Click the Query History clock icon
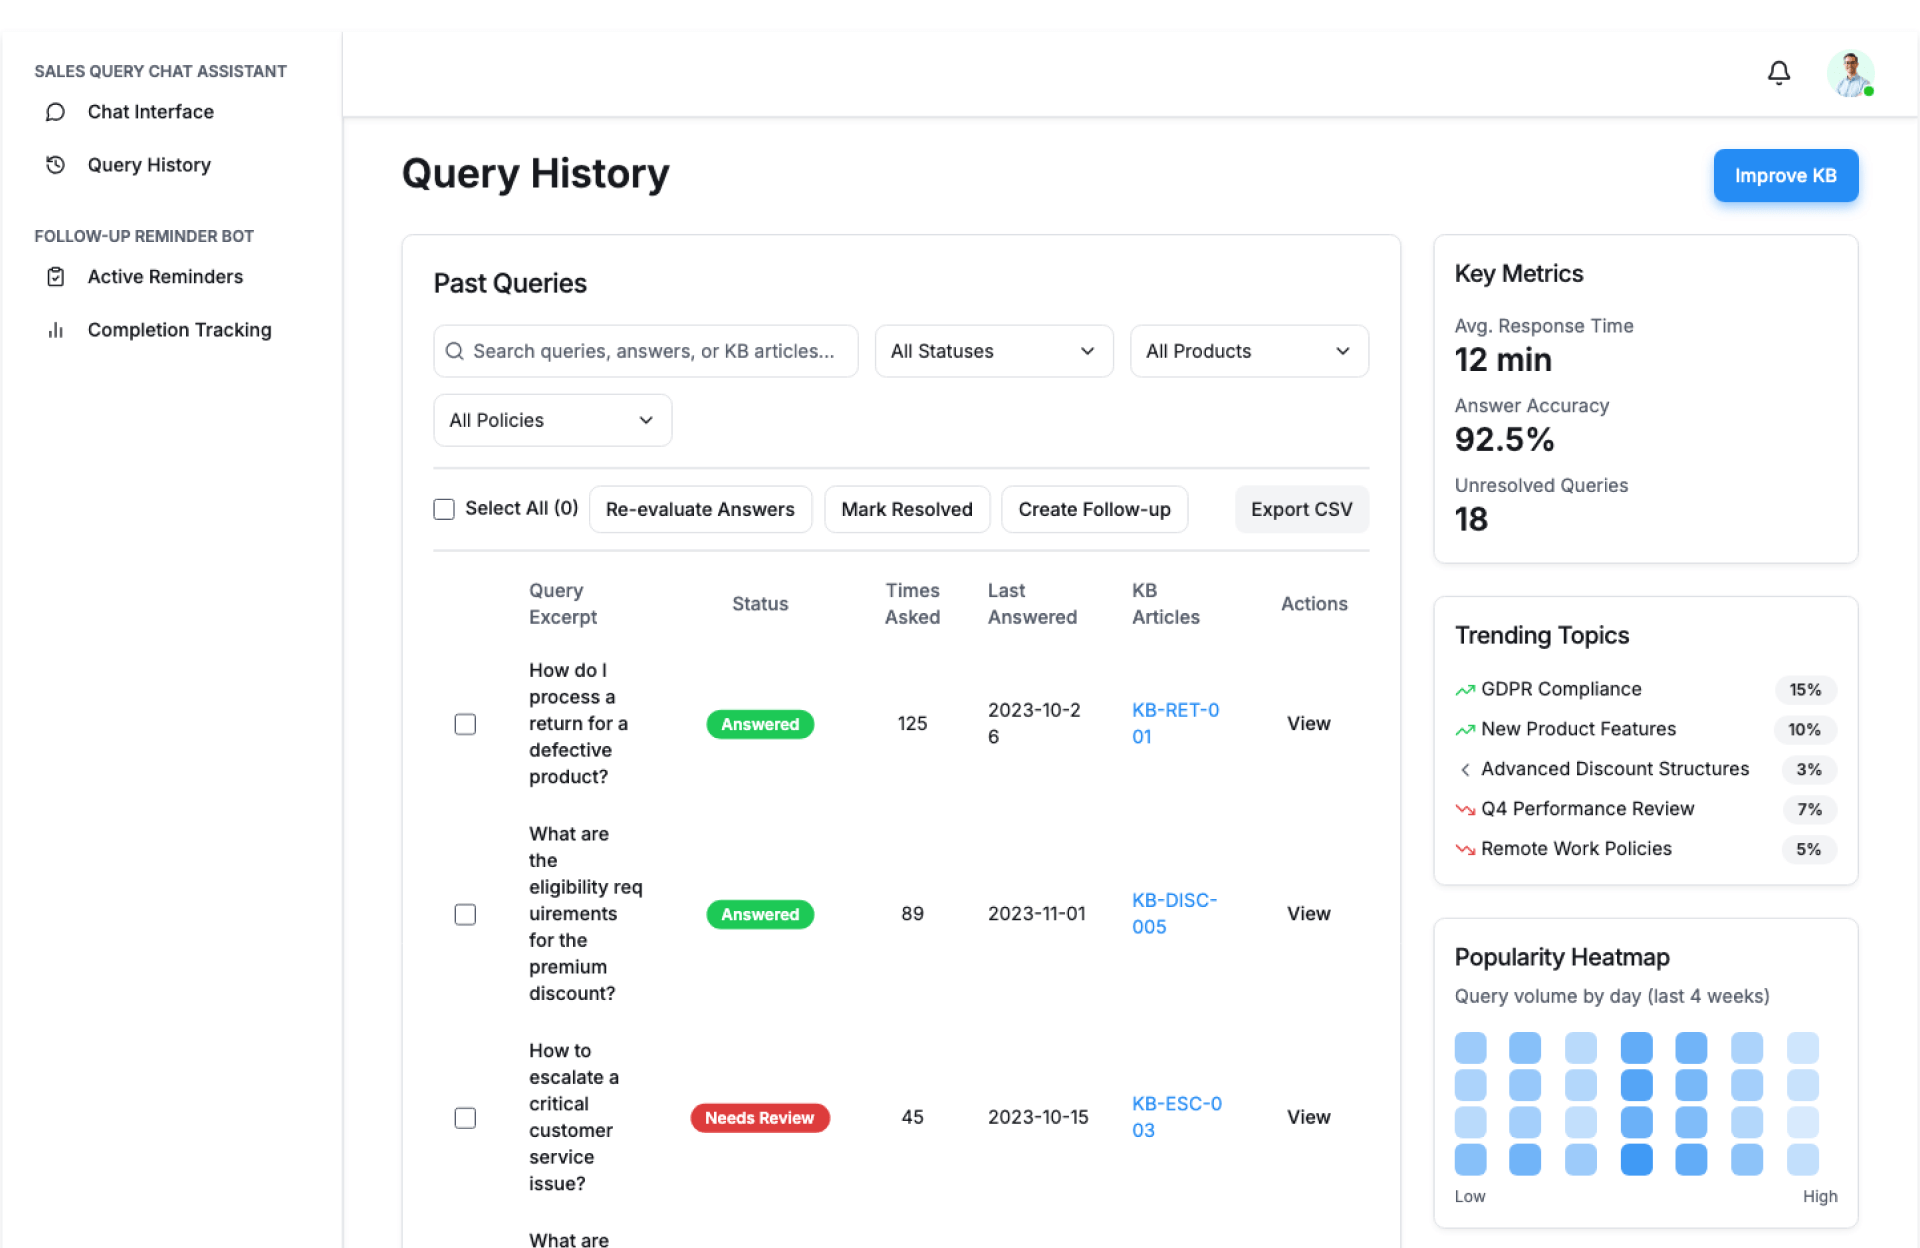Image resolution: width=1920 pixels, height=1248 pixels. 56,165
